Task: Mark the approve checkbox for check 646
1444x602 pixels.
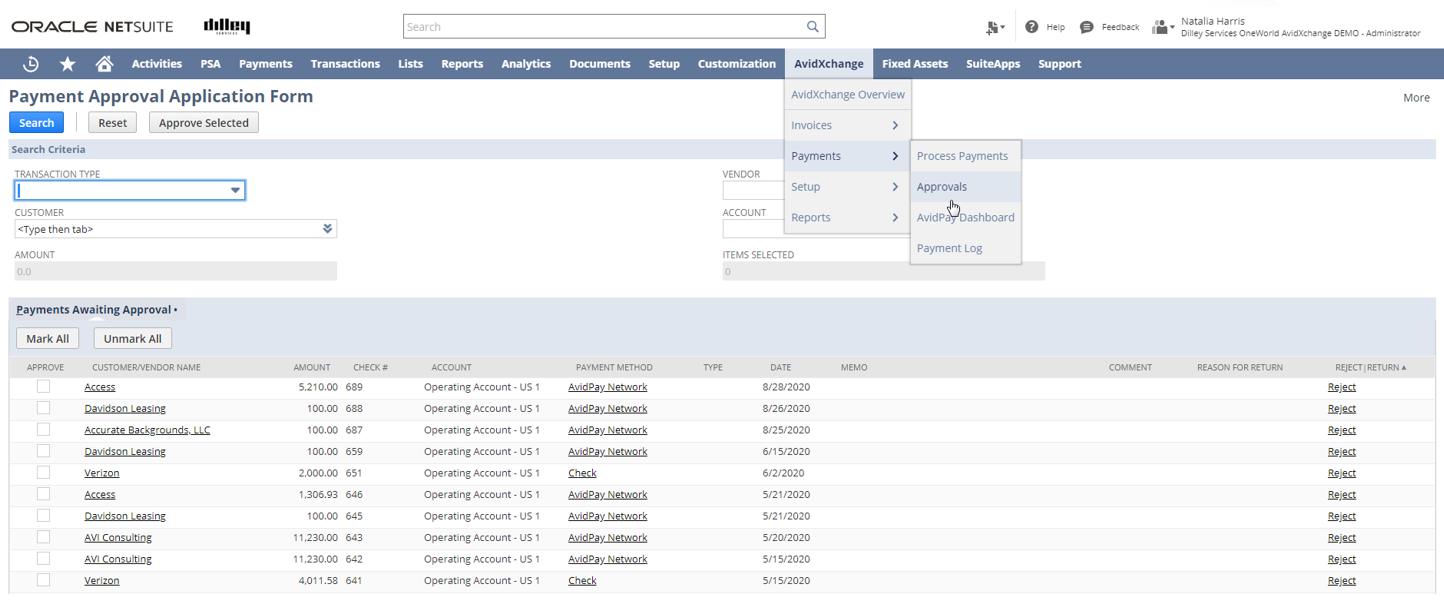Action: point(43,494)
